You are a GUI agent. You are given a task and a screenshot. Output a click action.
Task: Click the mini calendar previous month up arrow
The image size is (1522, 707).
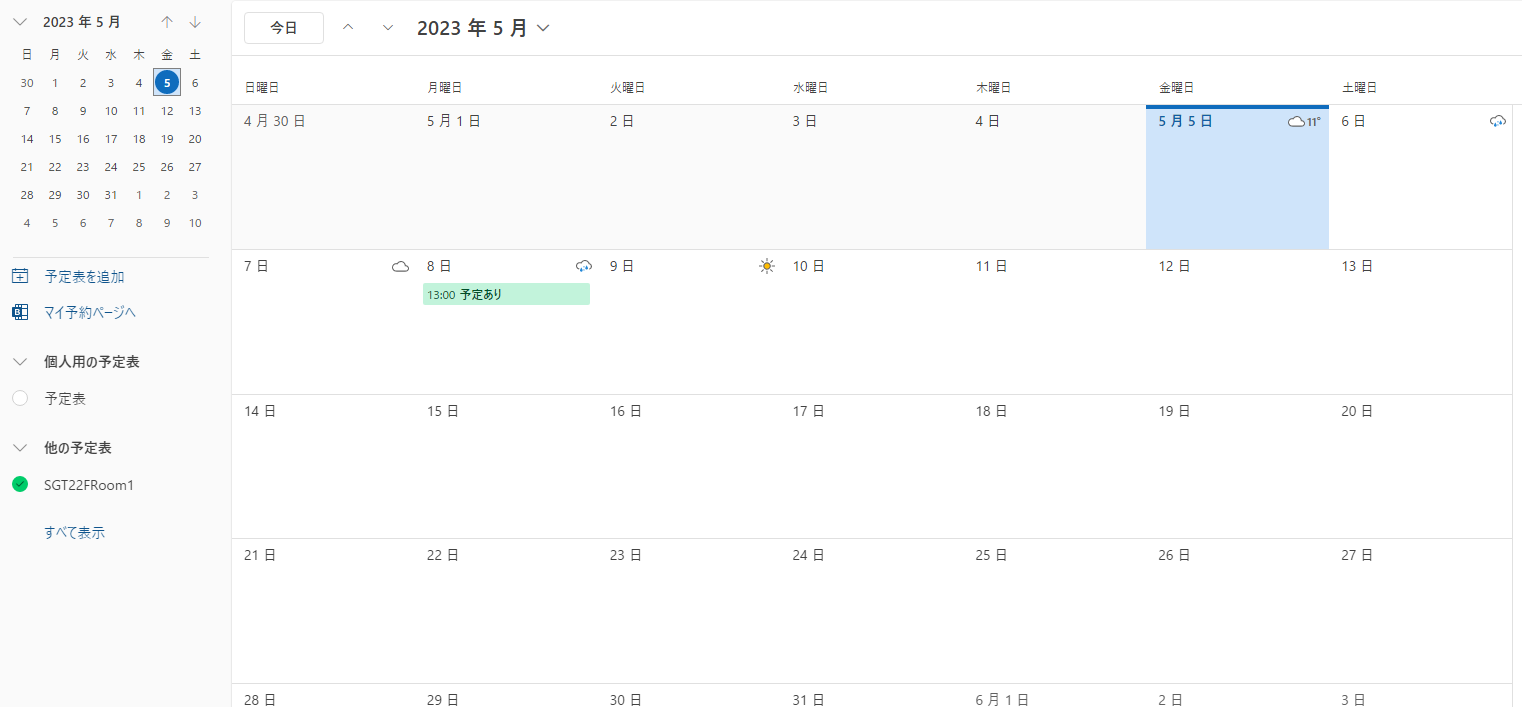coord(167,22)
